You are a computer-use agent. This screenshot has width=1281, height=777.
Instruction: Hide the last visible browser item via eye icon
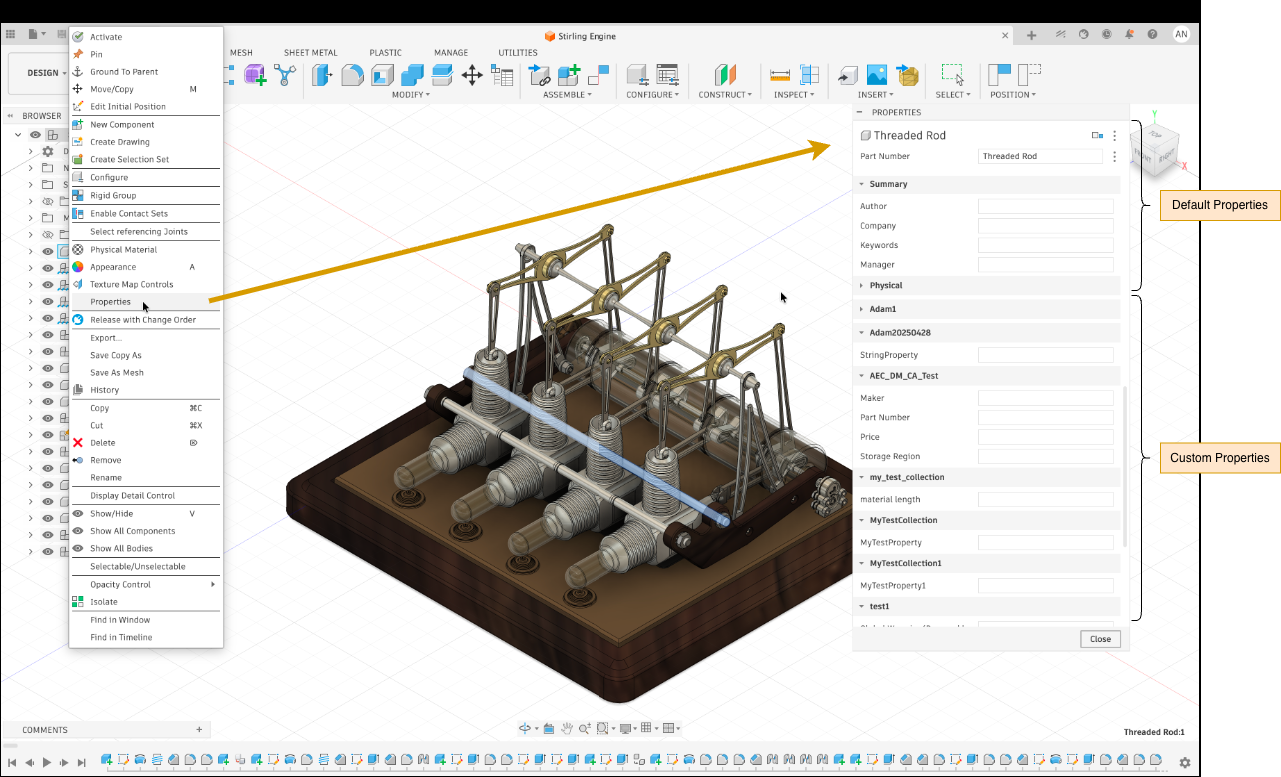point(47,551)
